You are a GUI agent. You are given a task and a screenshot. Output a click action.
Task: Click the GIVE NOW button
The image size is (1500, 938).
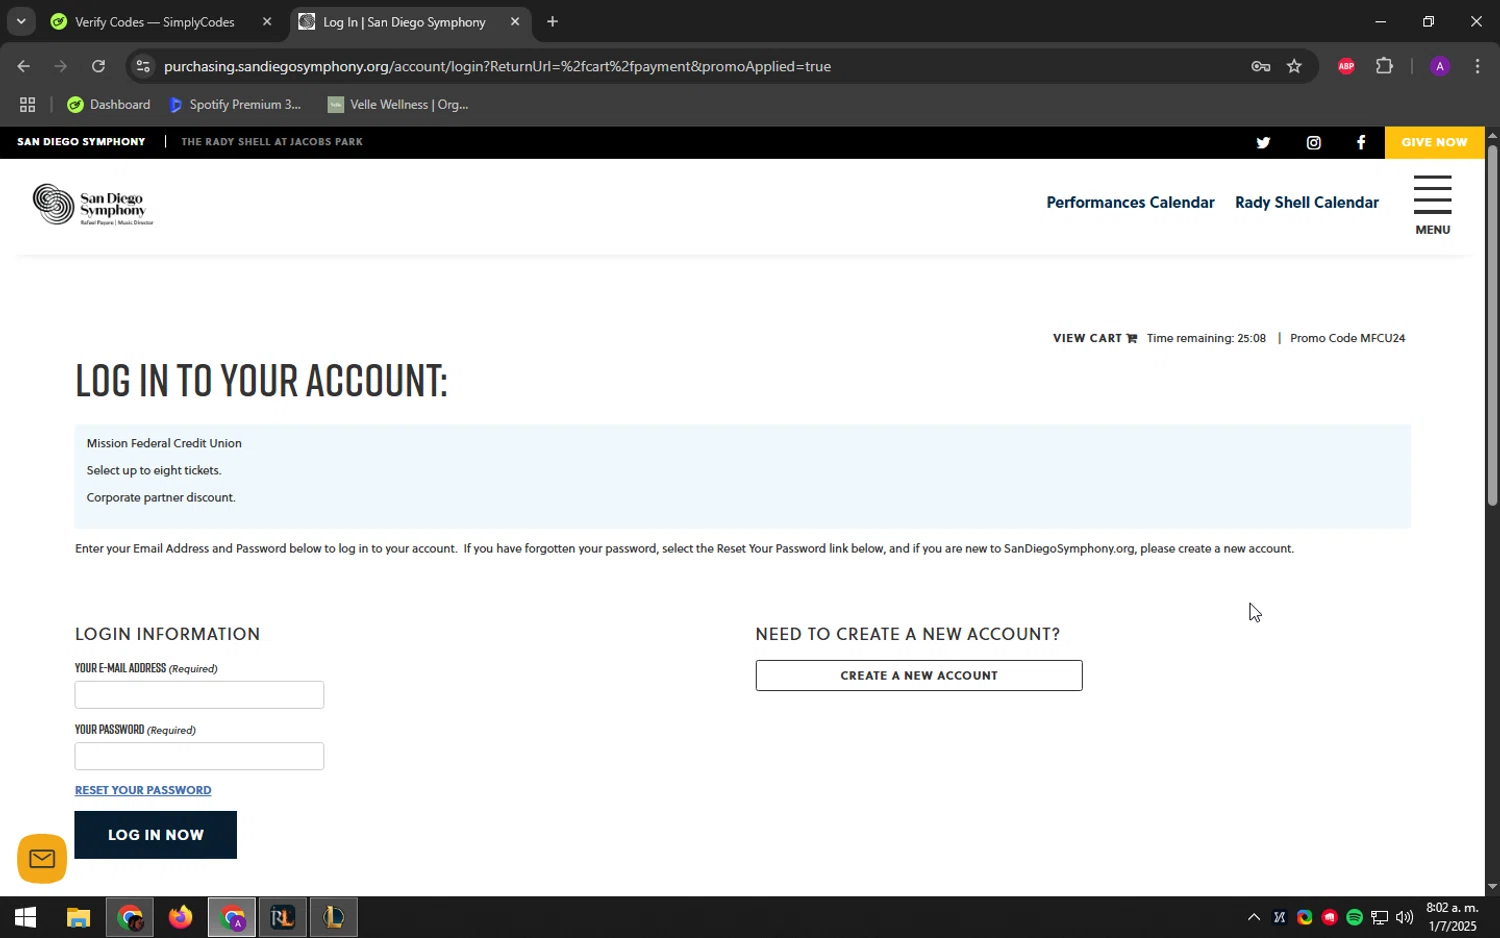point(1434,143)
